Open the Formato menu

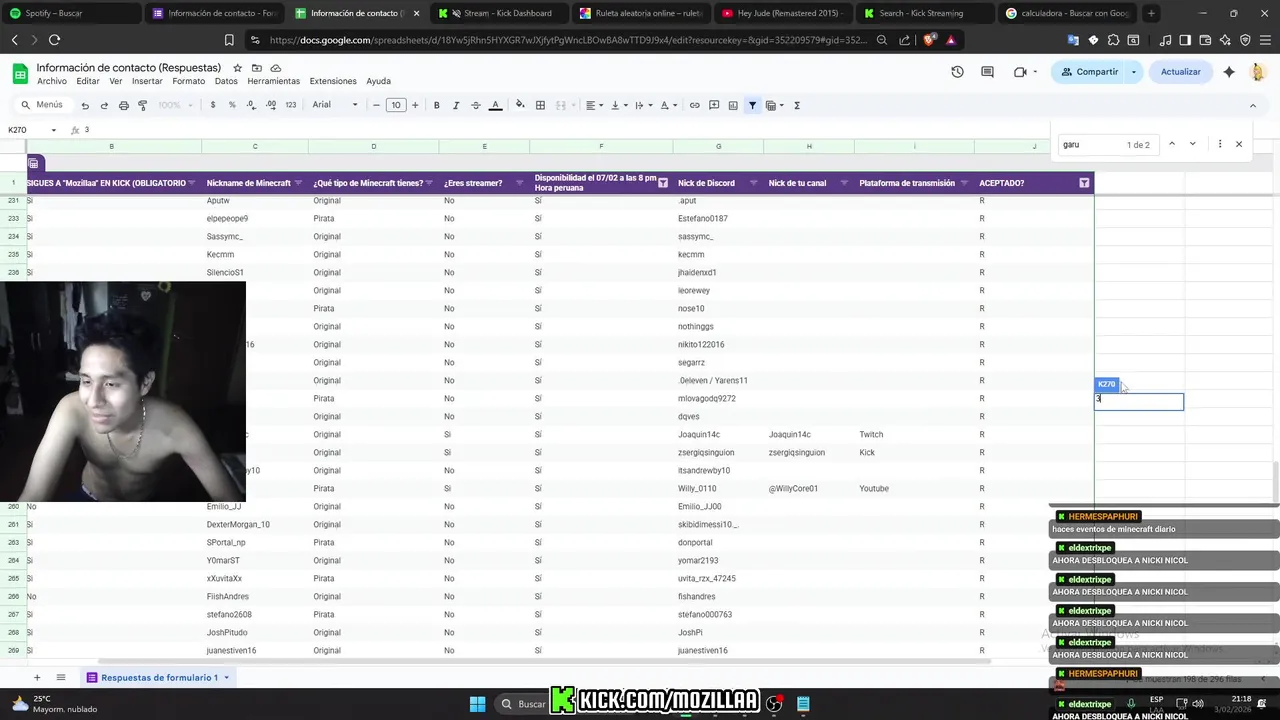(x=188, y=81)
